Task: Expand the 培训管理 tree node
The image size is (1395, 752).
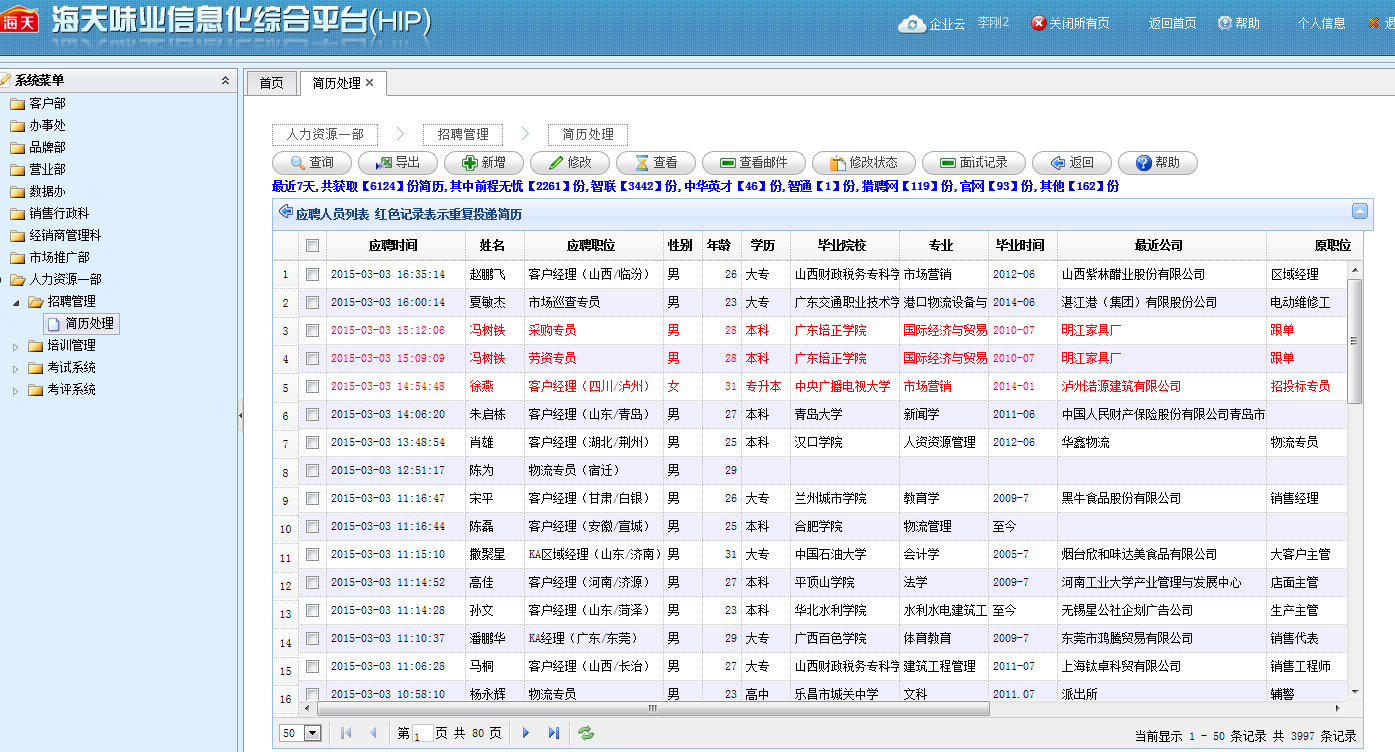Action: (x=15, y=346)
